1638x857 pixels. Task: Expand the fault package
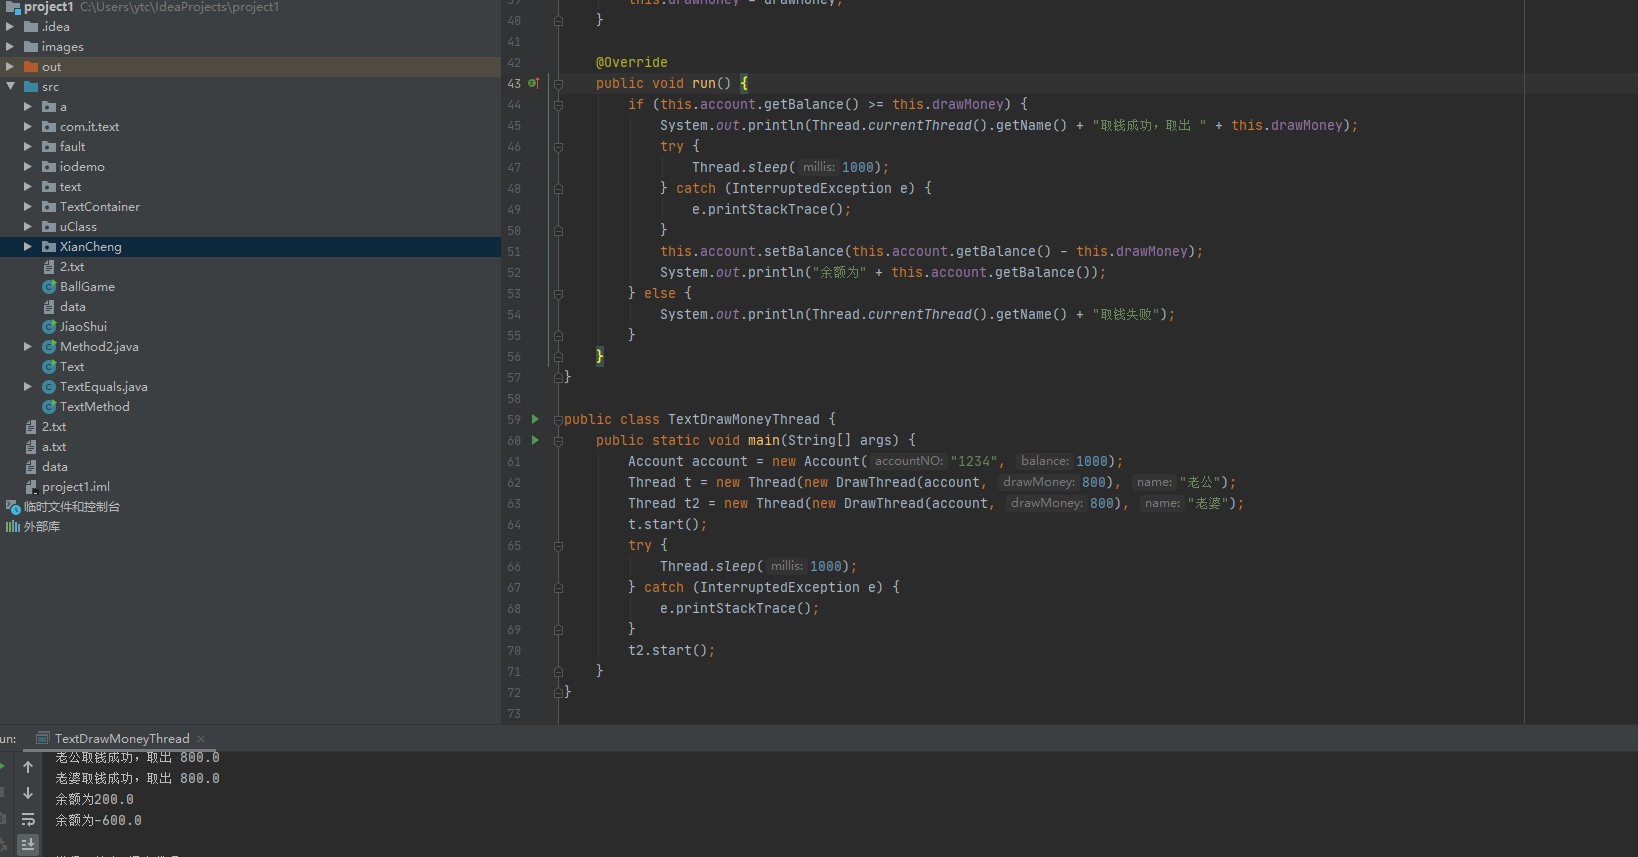point(28,147)
